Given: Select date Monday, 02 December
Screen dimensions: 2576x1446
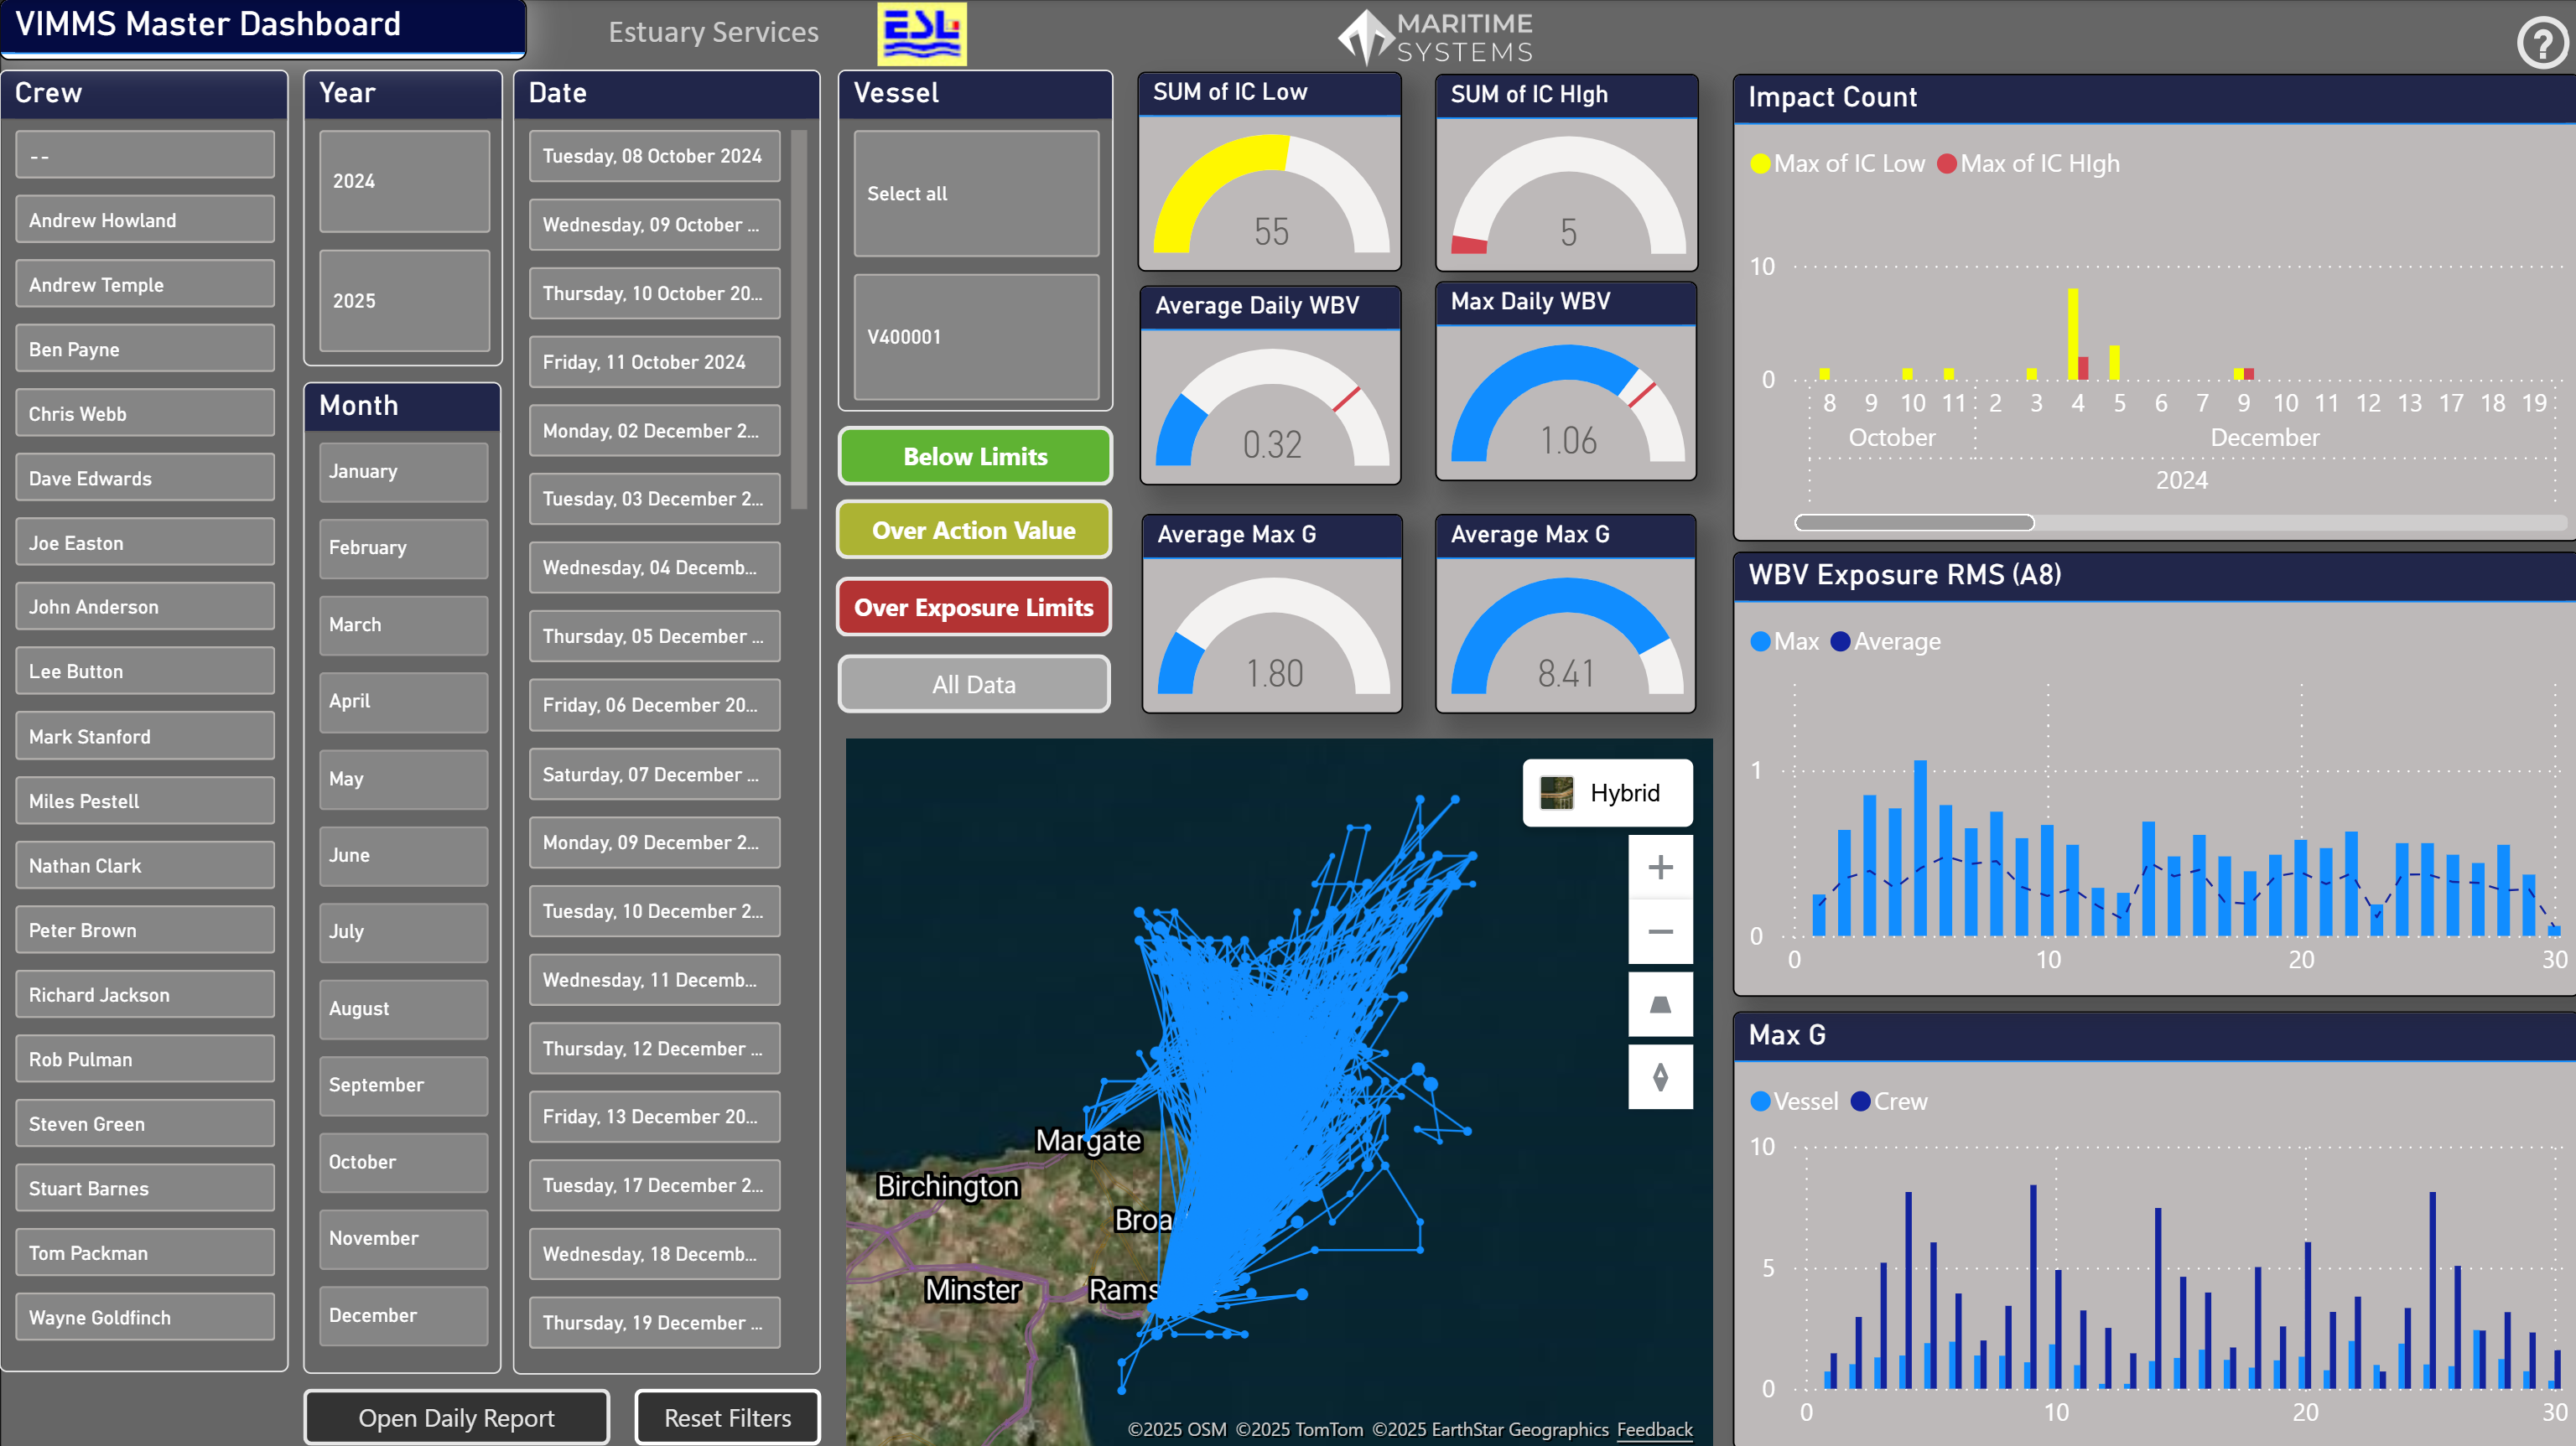Looking at the screenshot, I should click(654, 431).
